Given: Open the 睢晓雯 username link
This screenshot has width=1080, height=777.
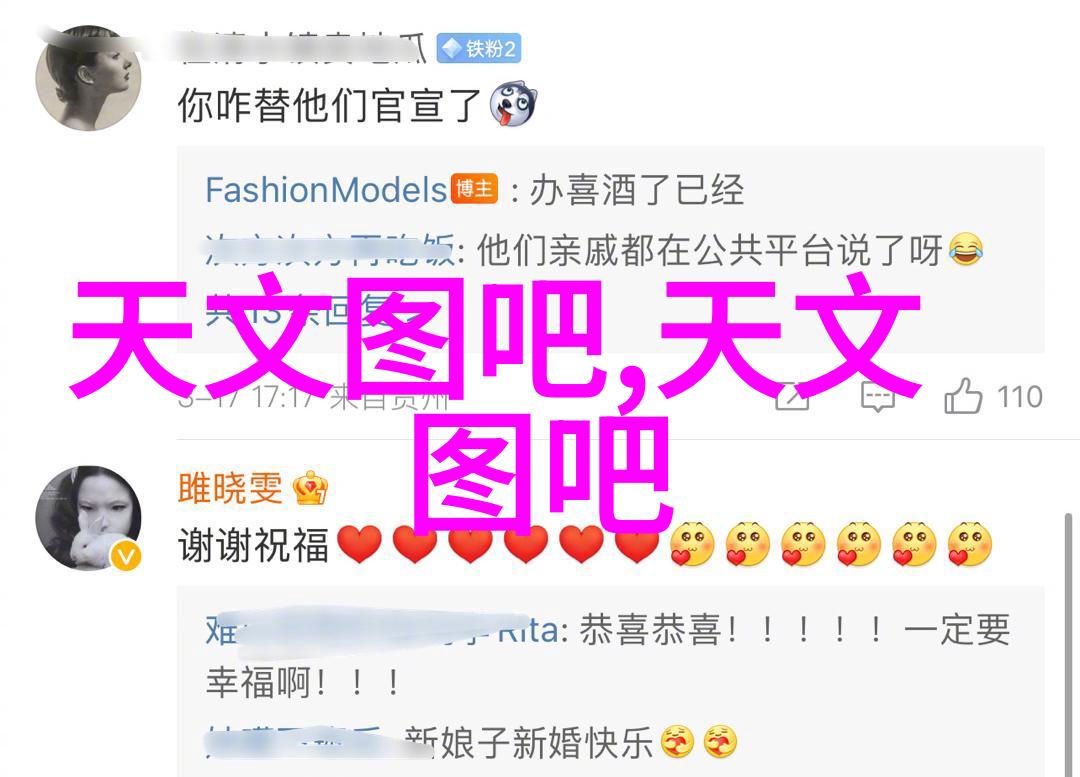Looking at the screenshot, I should 230,488.
